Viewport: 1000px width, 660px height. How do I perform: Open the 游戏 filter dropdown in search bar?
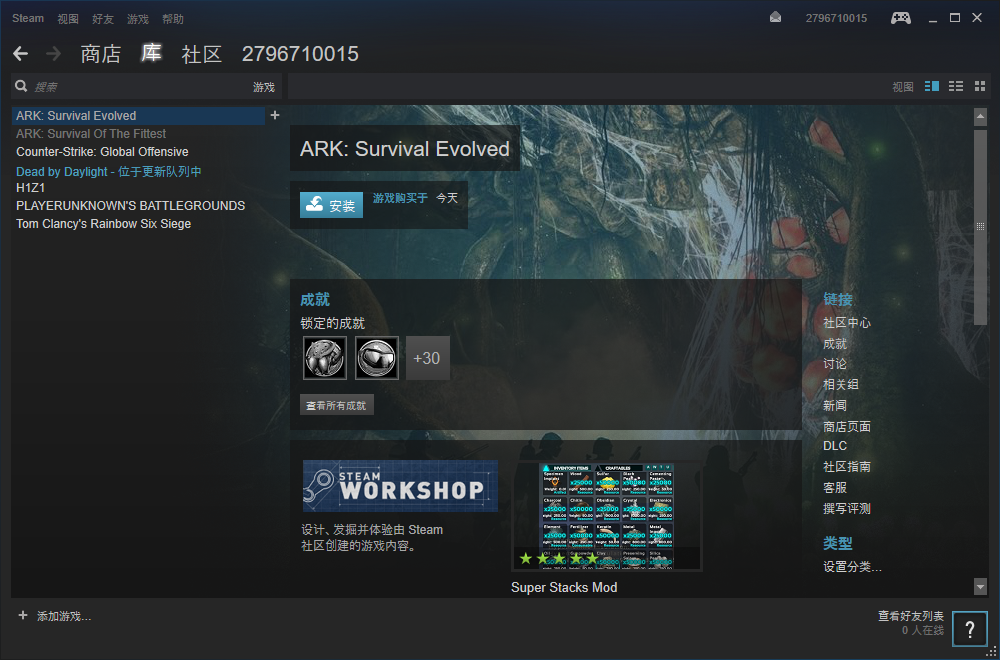(264, 87)
